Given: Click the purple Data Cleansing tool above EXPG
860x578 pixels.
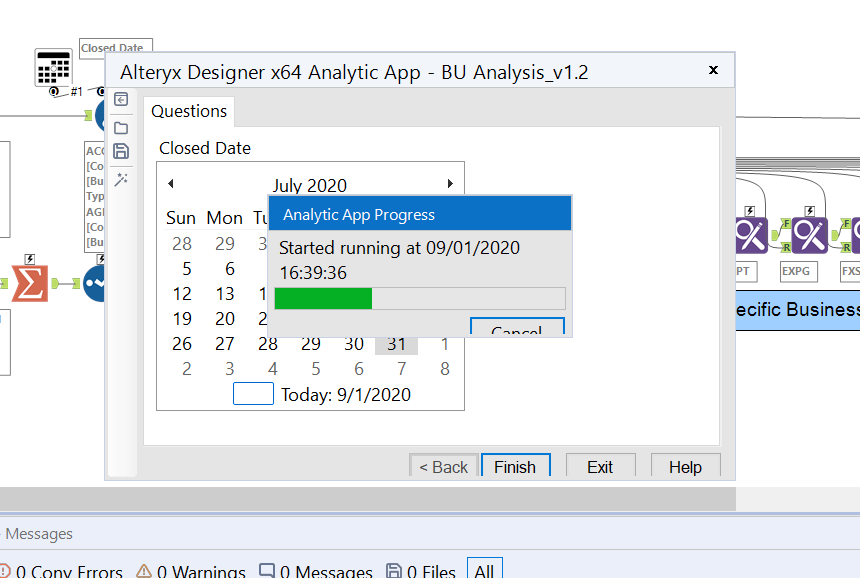Looking at the screenshot, I should (x=810, y=237).
